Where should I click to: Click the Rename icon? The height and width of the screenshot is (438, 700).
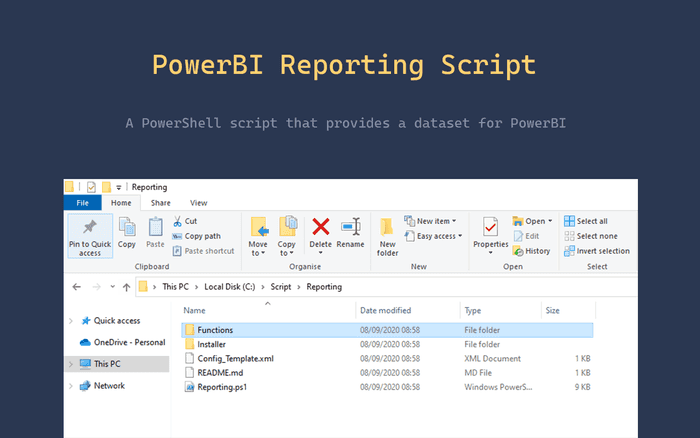(350, 227)
